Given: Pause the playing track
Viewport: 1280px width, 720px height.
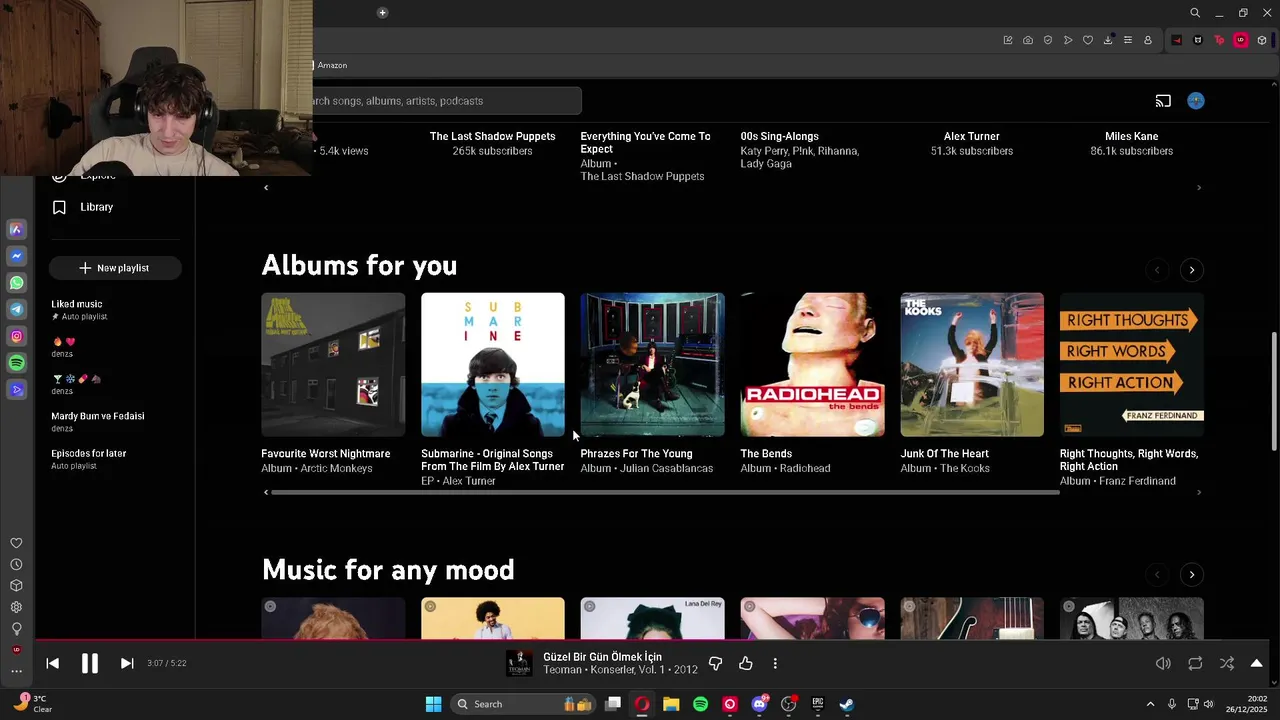Looking at the screenshot, I should [90, 663].
